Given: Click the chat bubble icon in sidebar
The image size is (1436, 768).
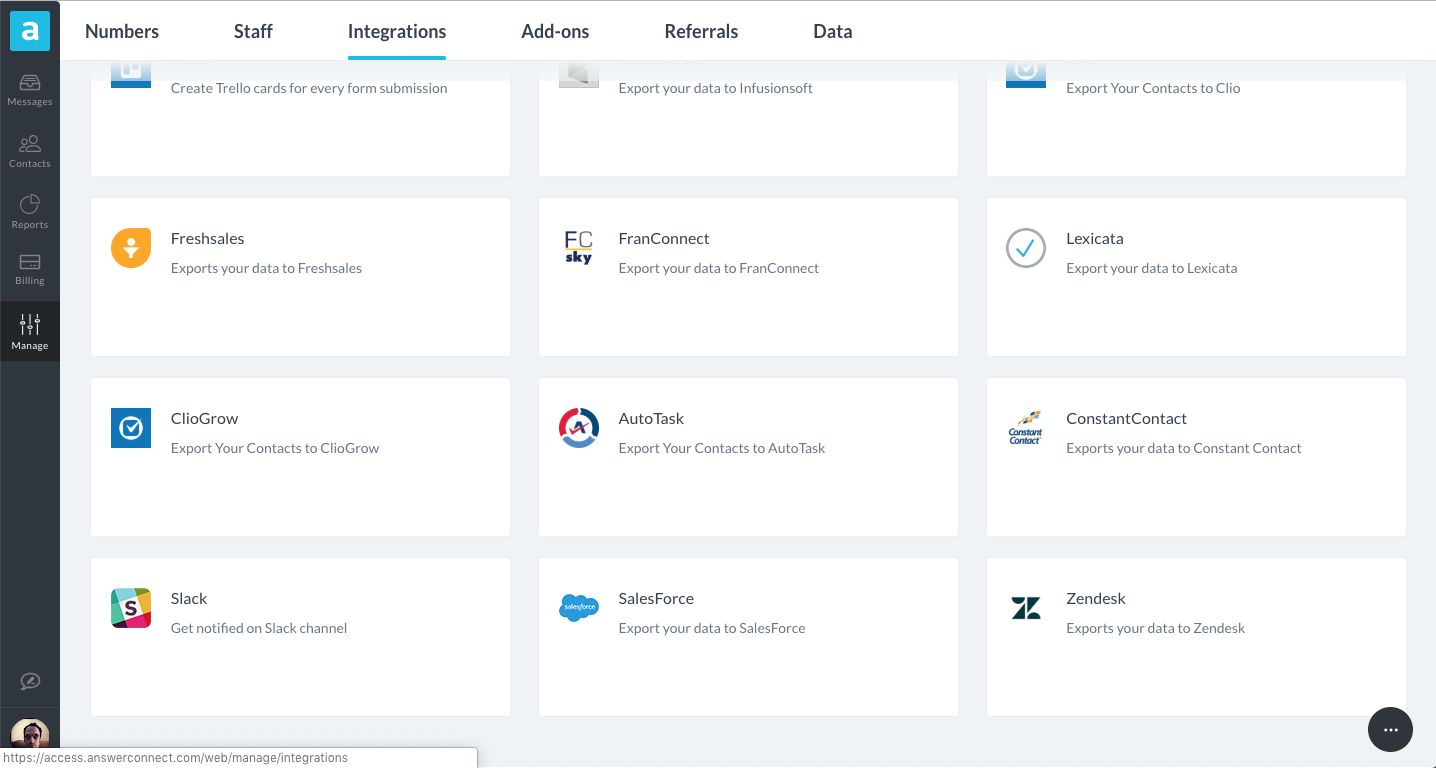Looking at the screenshot, I should click(30, 681).
